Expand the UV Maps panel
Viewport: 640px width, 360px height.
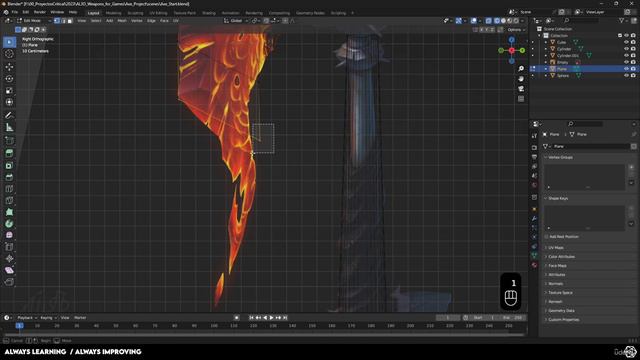pyautogui.click(x=556, y=248)
